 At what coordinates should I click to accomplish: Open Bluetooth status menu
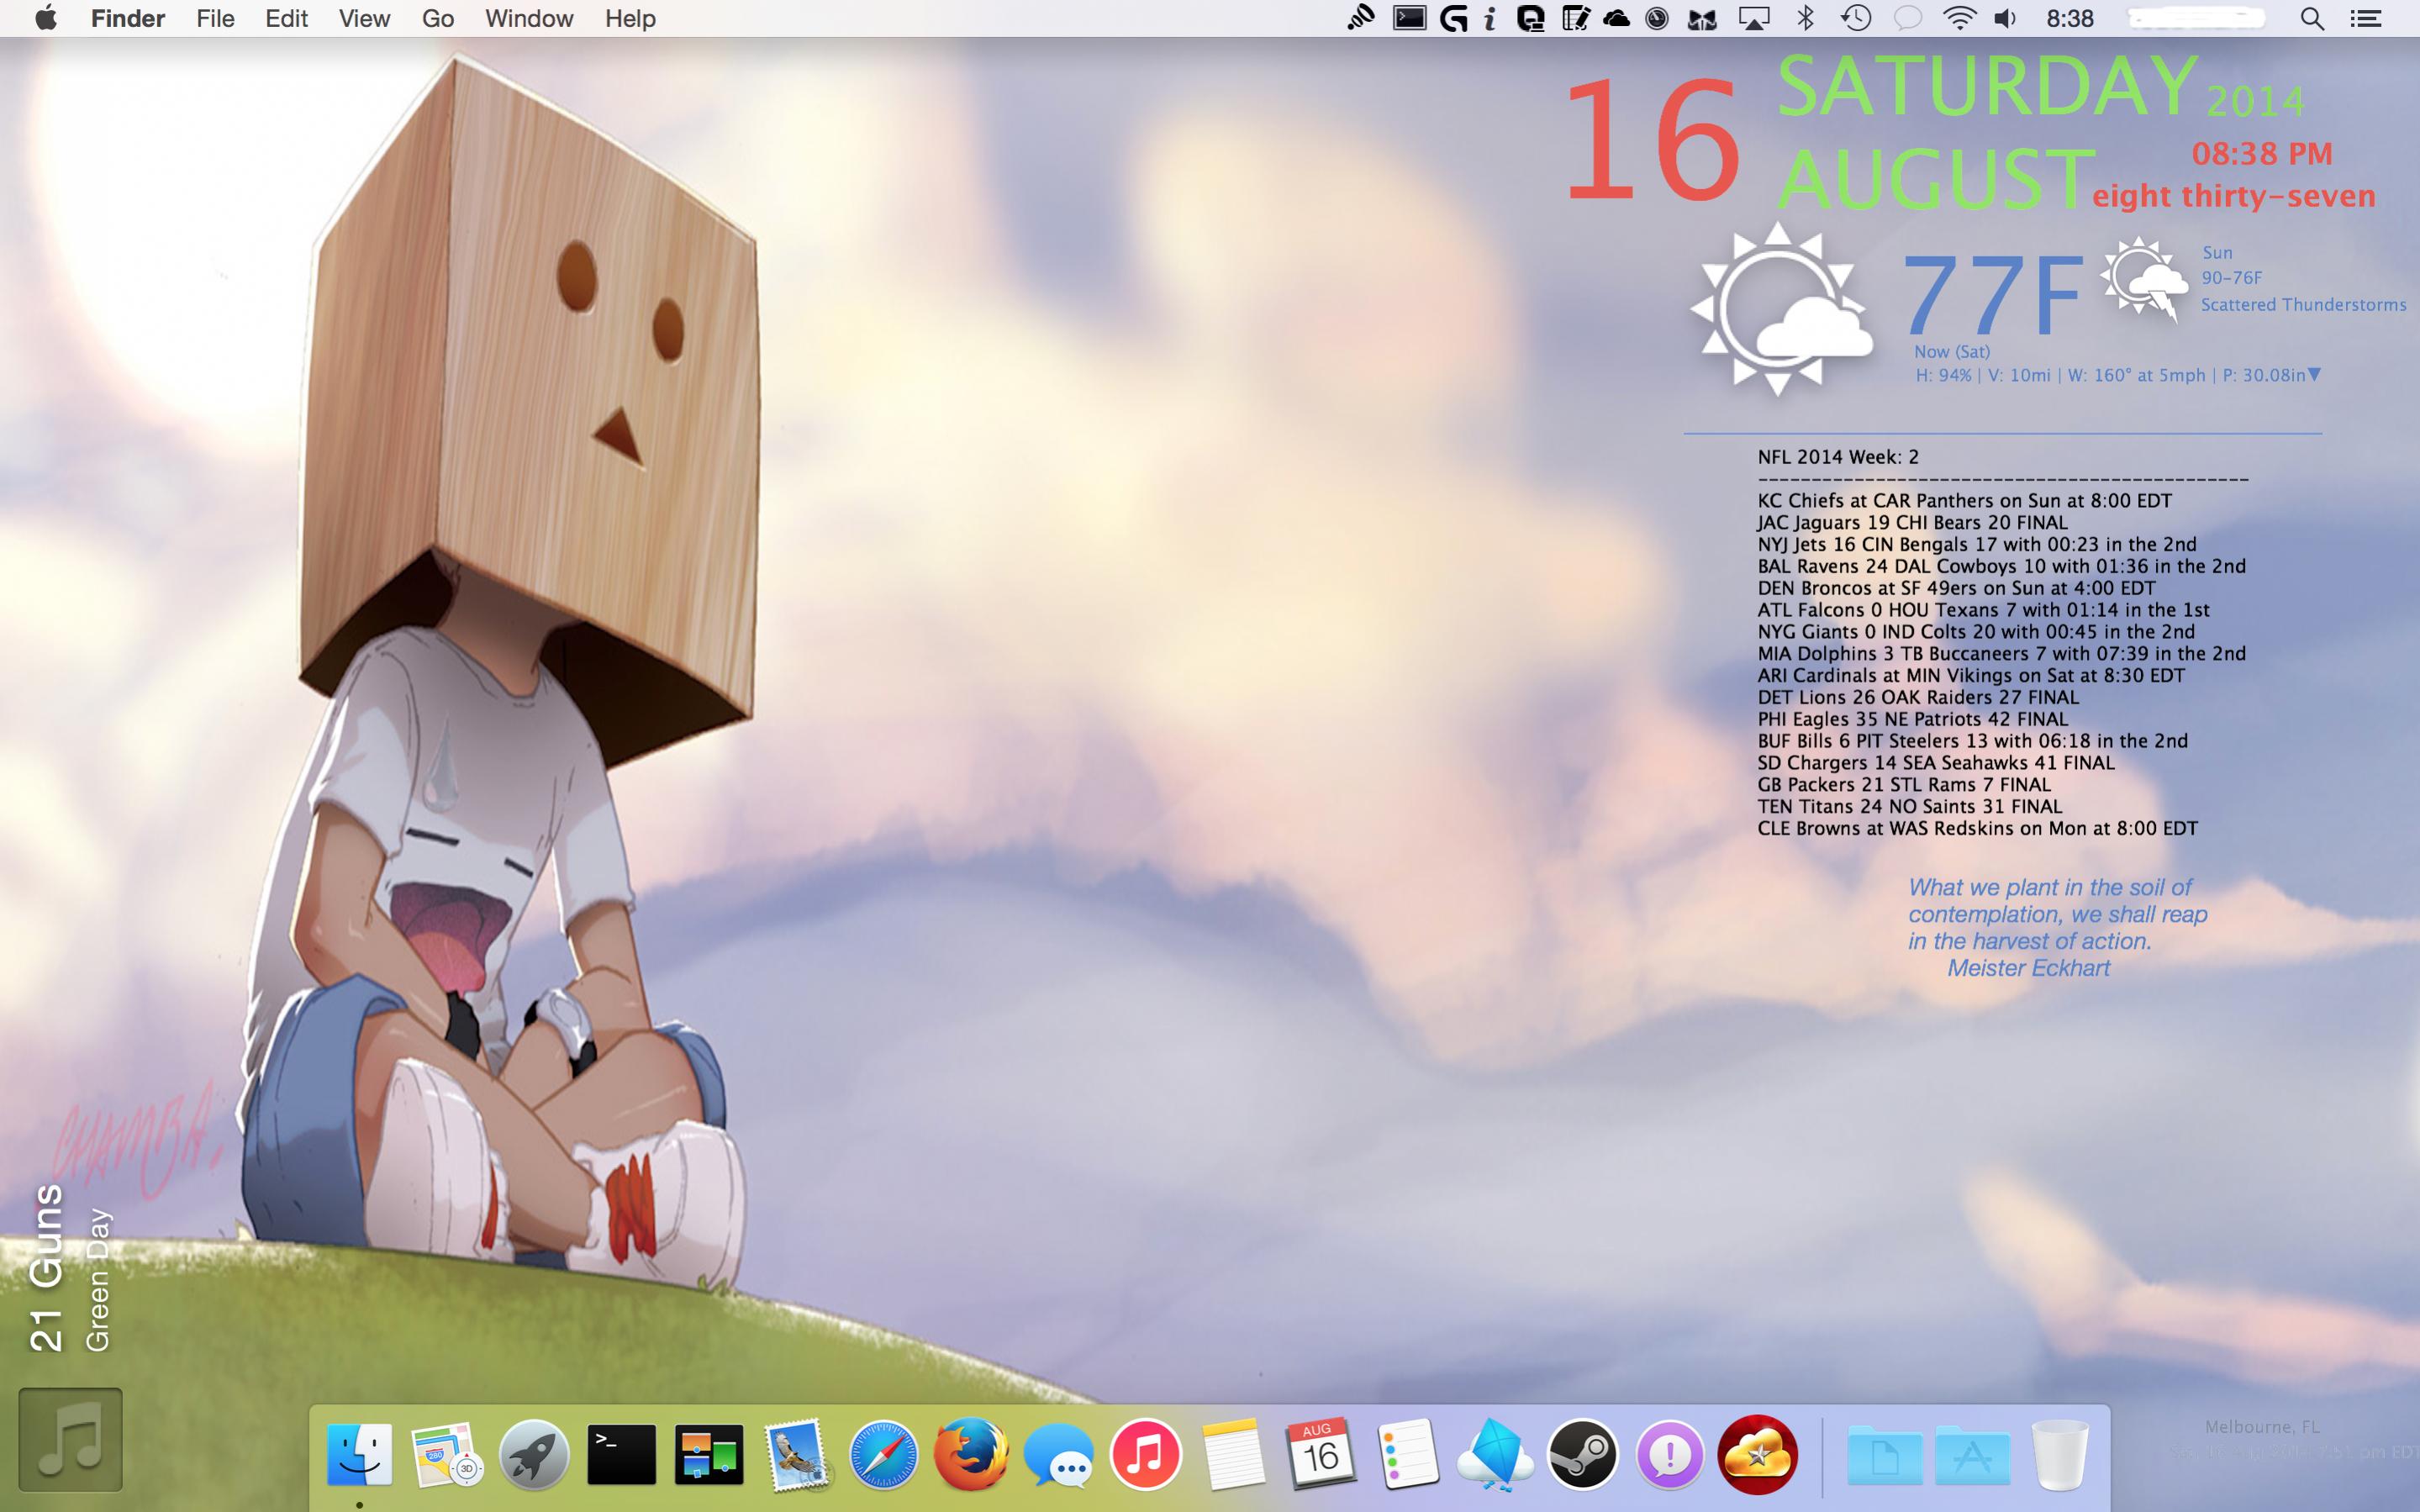pos(1805,18)
